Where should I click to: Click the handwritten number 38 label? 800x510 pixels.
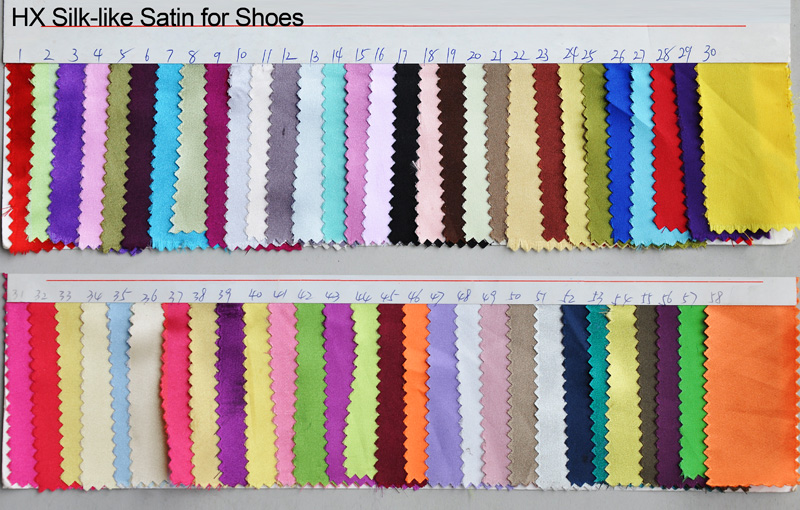click(x=199, y=295)
